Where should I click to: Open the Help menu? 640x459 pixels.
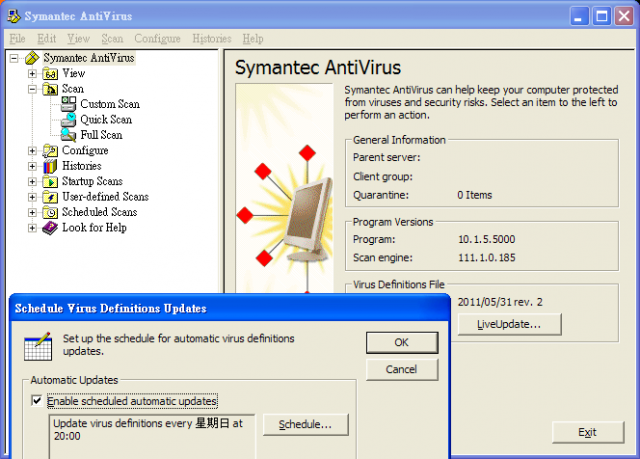point(253,39)
